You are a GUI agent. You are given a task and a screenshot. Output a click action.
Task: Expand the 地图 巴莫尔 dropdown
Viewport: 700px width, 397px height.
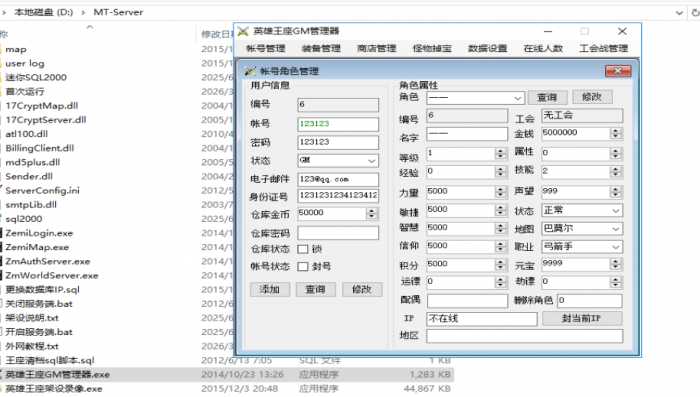616,229
